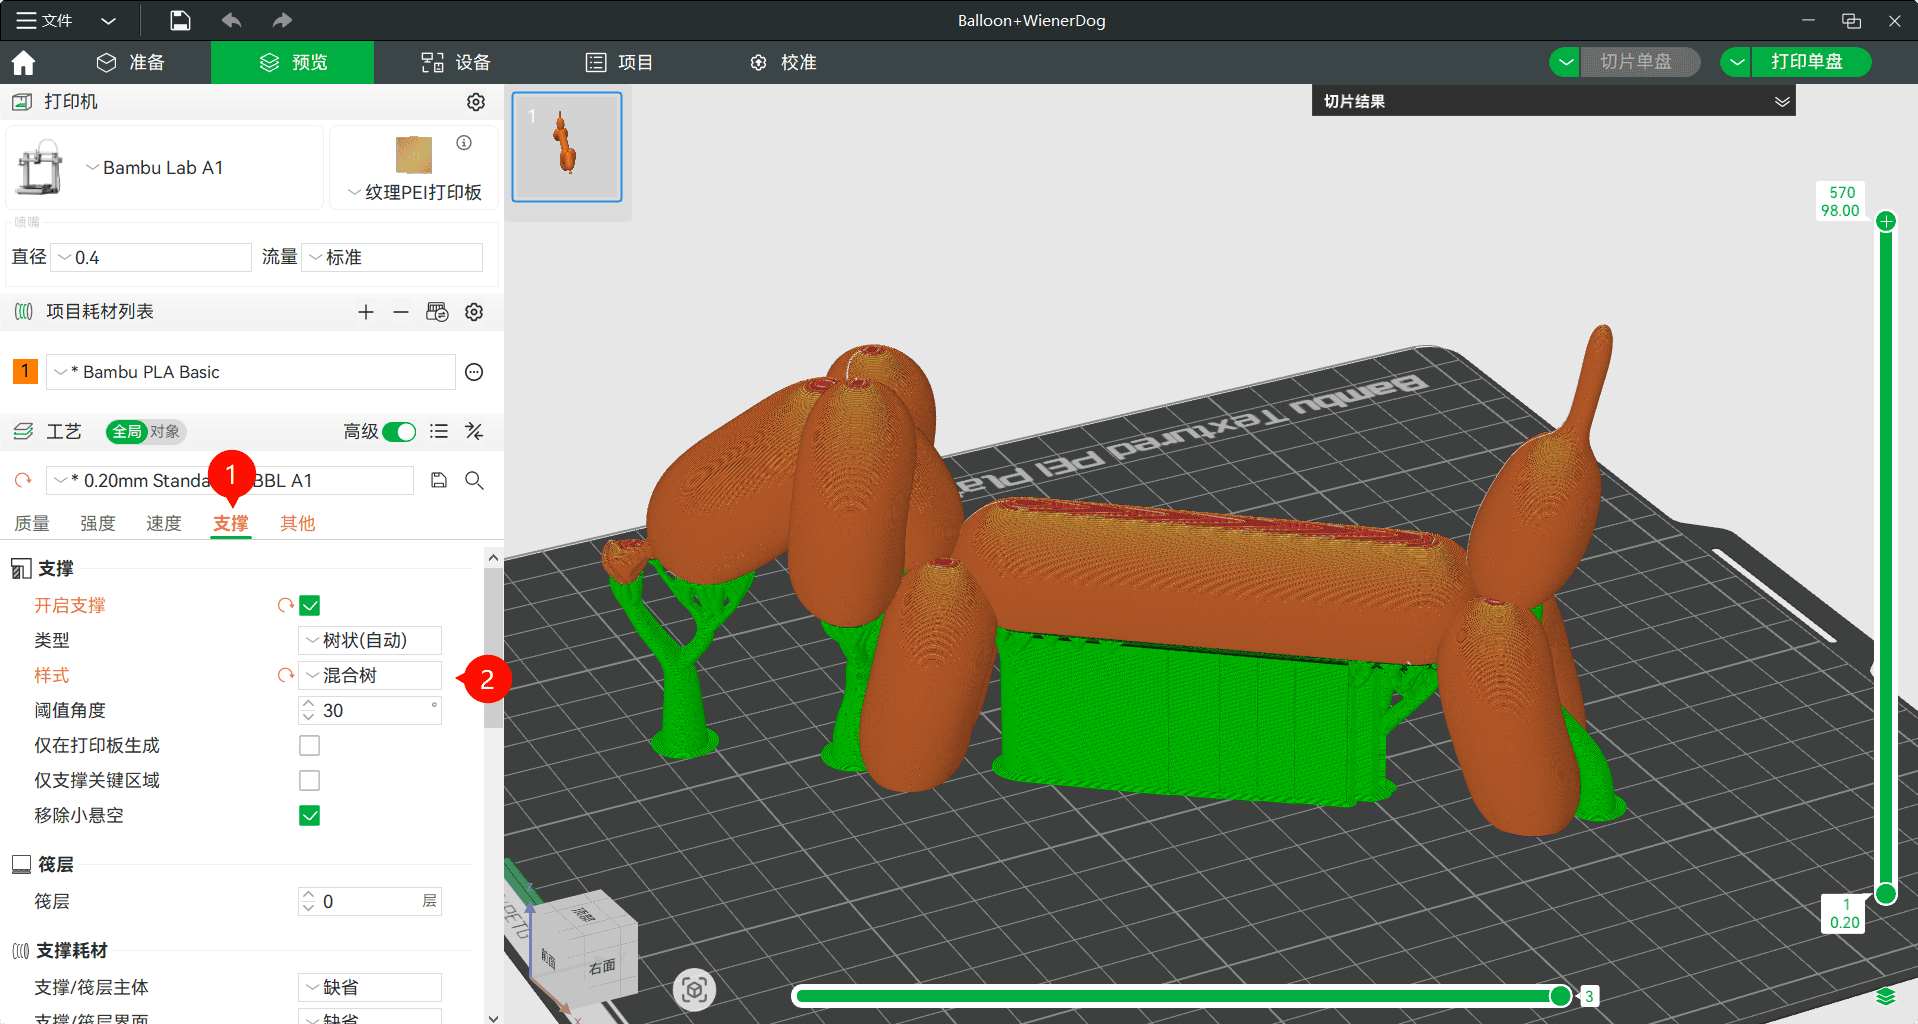Viewport: 1918px width, 1024px height.
Task: Enable 仅在打印板生成 checkbox
Action: tap(310, 745)
